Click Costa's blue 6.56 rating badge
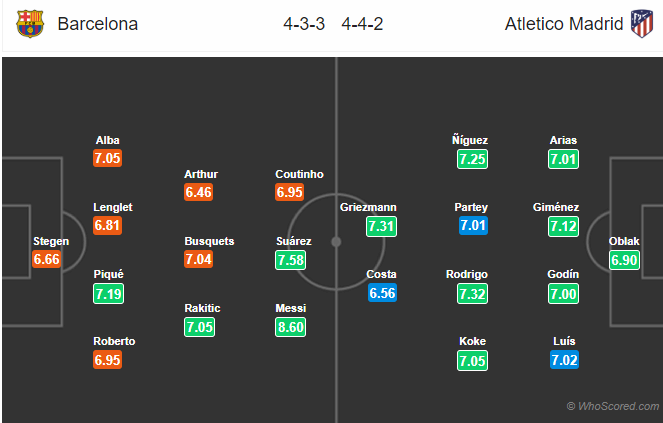The width and height of the screenshot is (663, 423). pyautogui.click(x=382, y=292)
